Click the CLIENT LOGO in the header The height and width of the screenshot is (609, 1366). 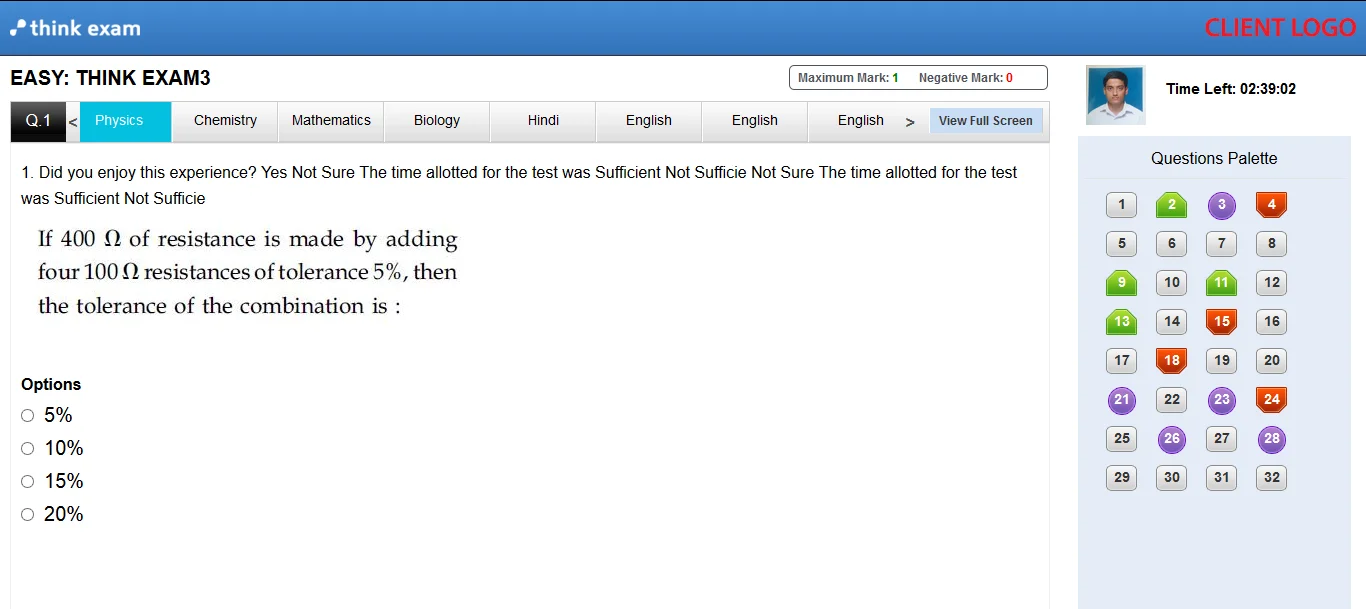pos(1280,27)
